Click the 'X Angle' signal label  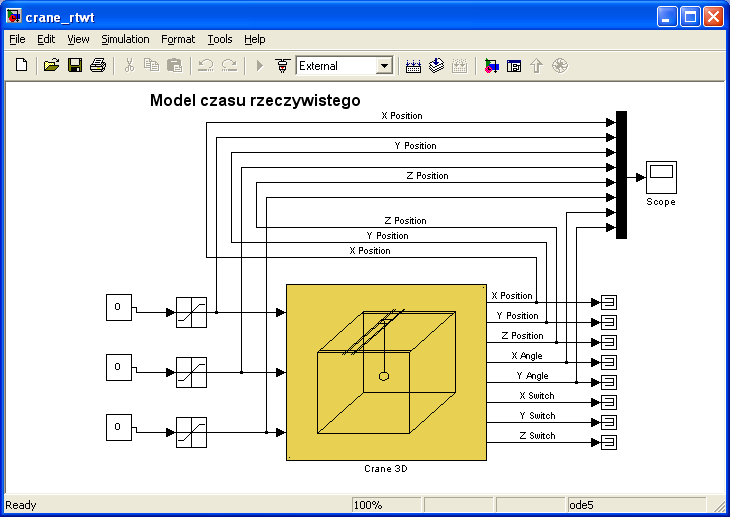coord(527,356)
